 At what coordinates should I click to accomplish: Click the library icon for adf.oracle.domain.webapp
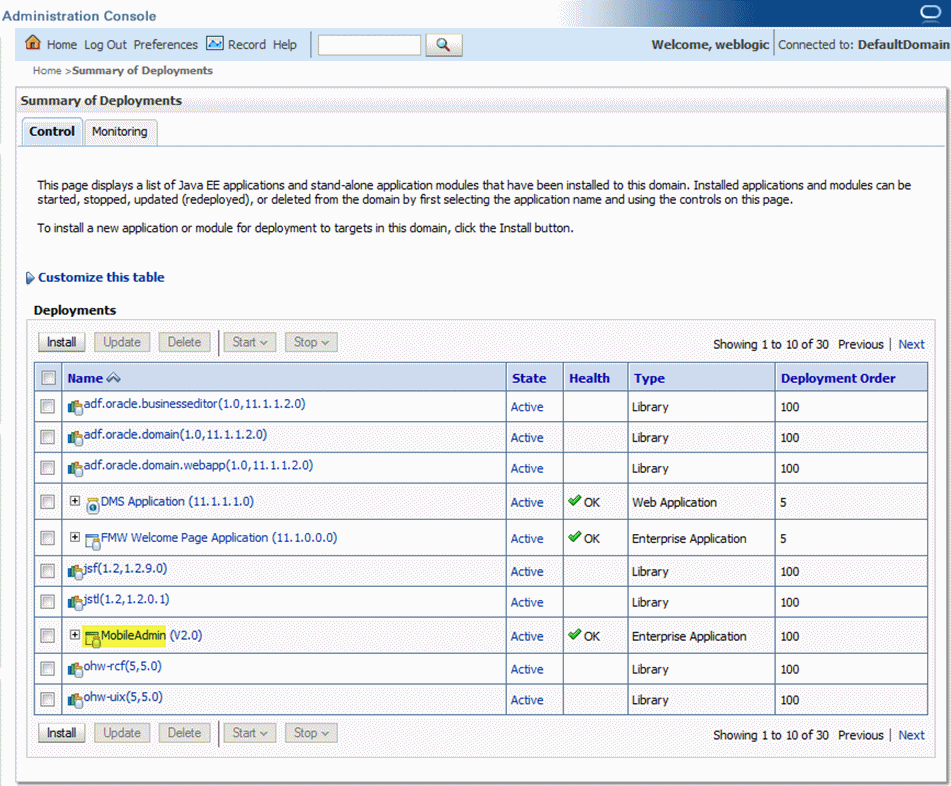point(75,468)
